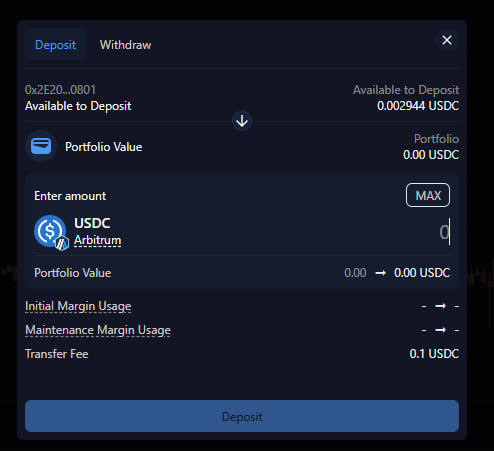Click the down arrow swap icon
The width and height of the screenshot is (494, 451).
point(242,121)
